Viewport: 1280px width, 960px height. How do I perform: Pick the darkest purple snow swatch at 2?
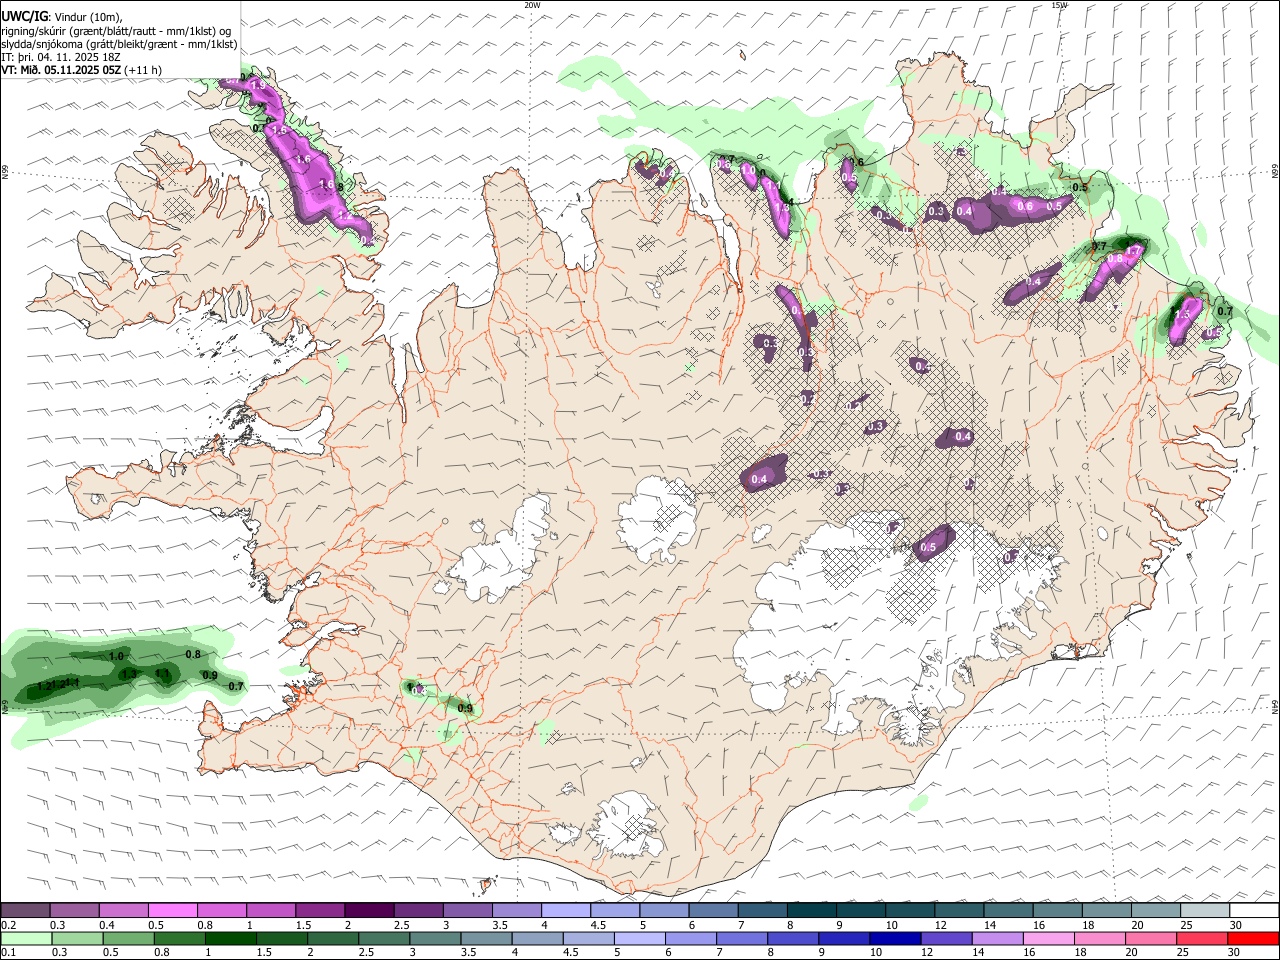tap(369, 911)
